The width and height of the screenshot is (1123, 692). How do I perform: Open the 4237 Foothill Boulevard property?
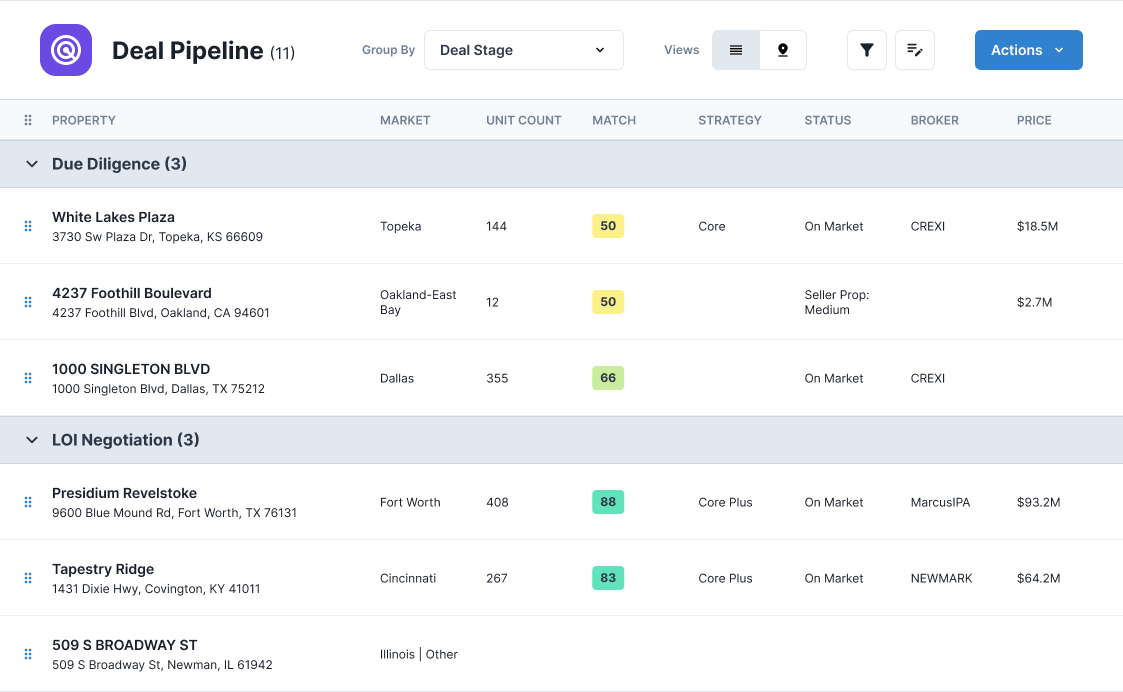(132, 293)
